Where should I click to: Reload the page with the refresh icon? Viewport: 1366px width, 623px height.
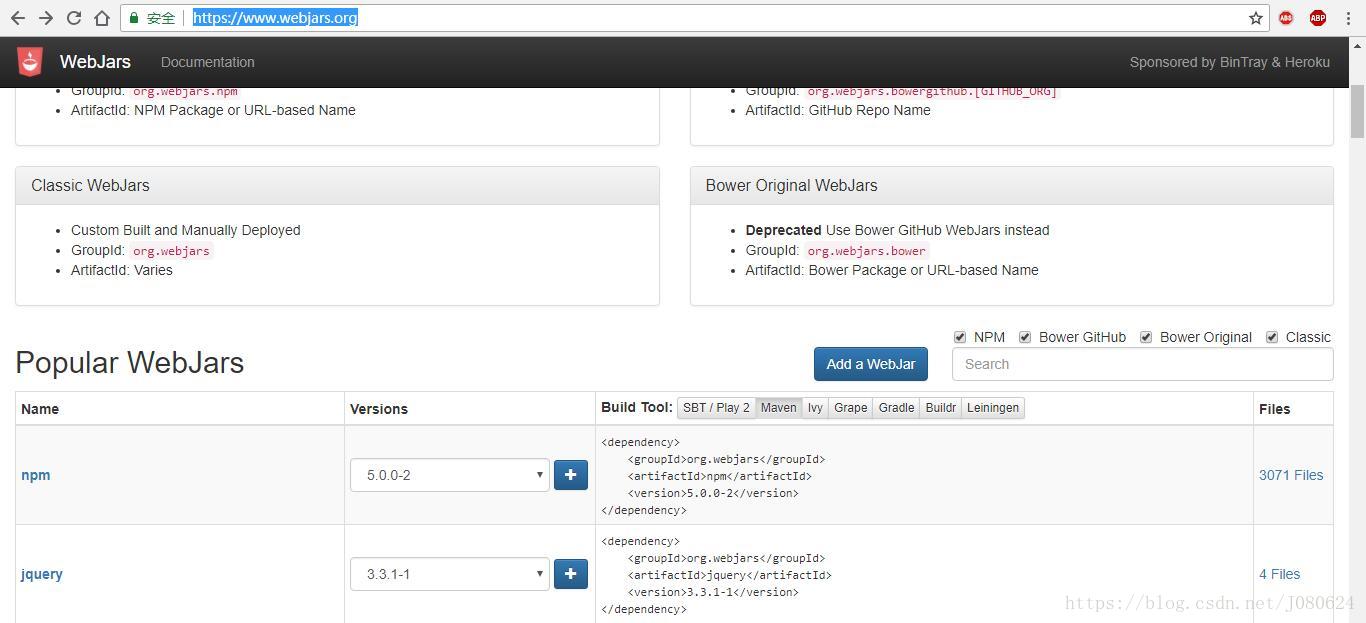(x=74, y=18)
